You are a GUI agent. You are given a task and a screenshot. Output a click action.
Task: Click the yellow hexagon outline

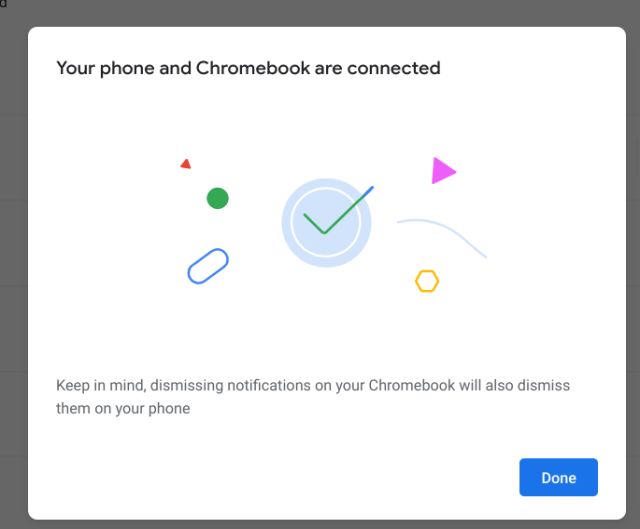click(427, 281)
